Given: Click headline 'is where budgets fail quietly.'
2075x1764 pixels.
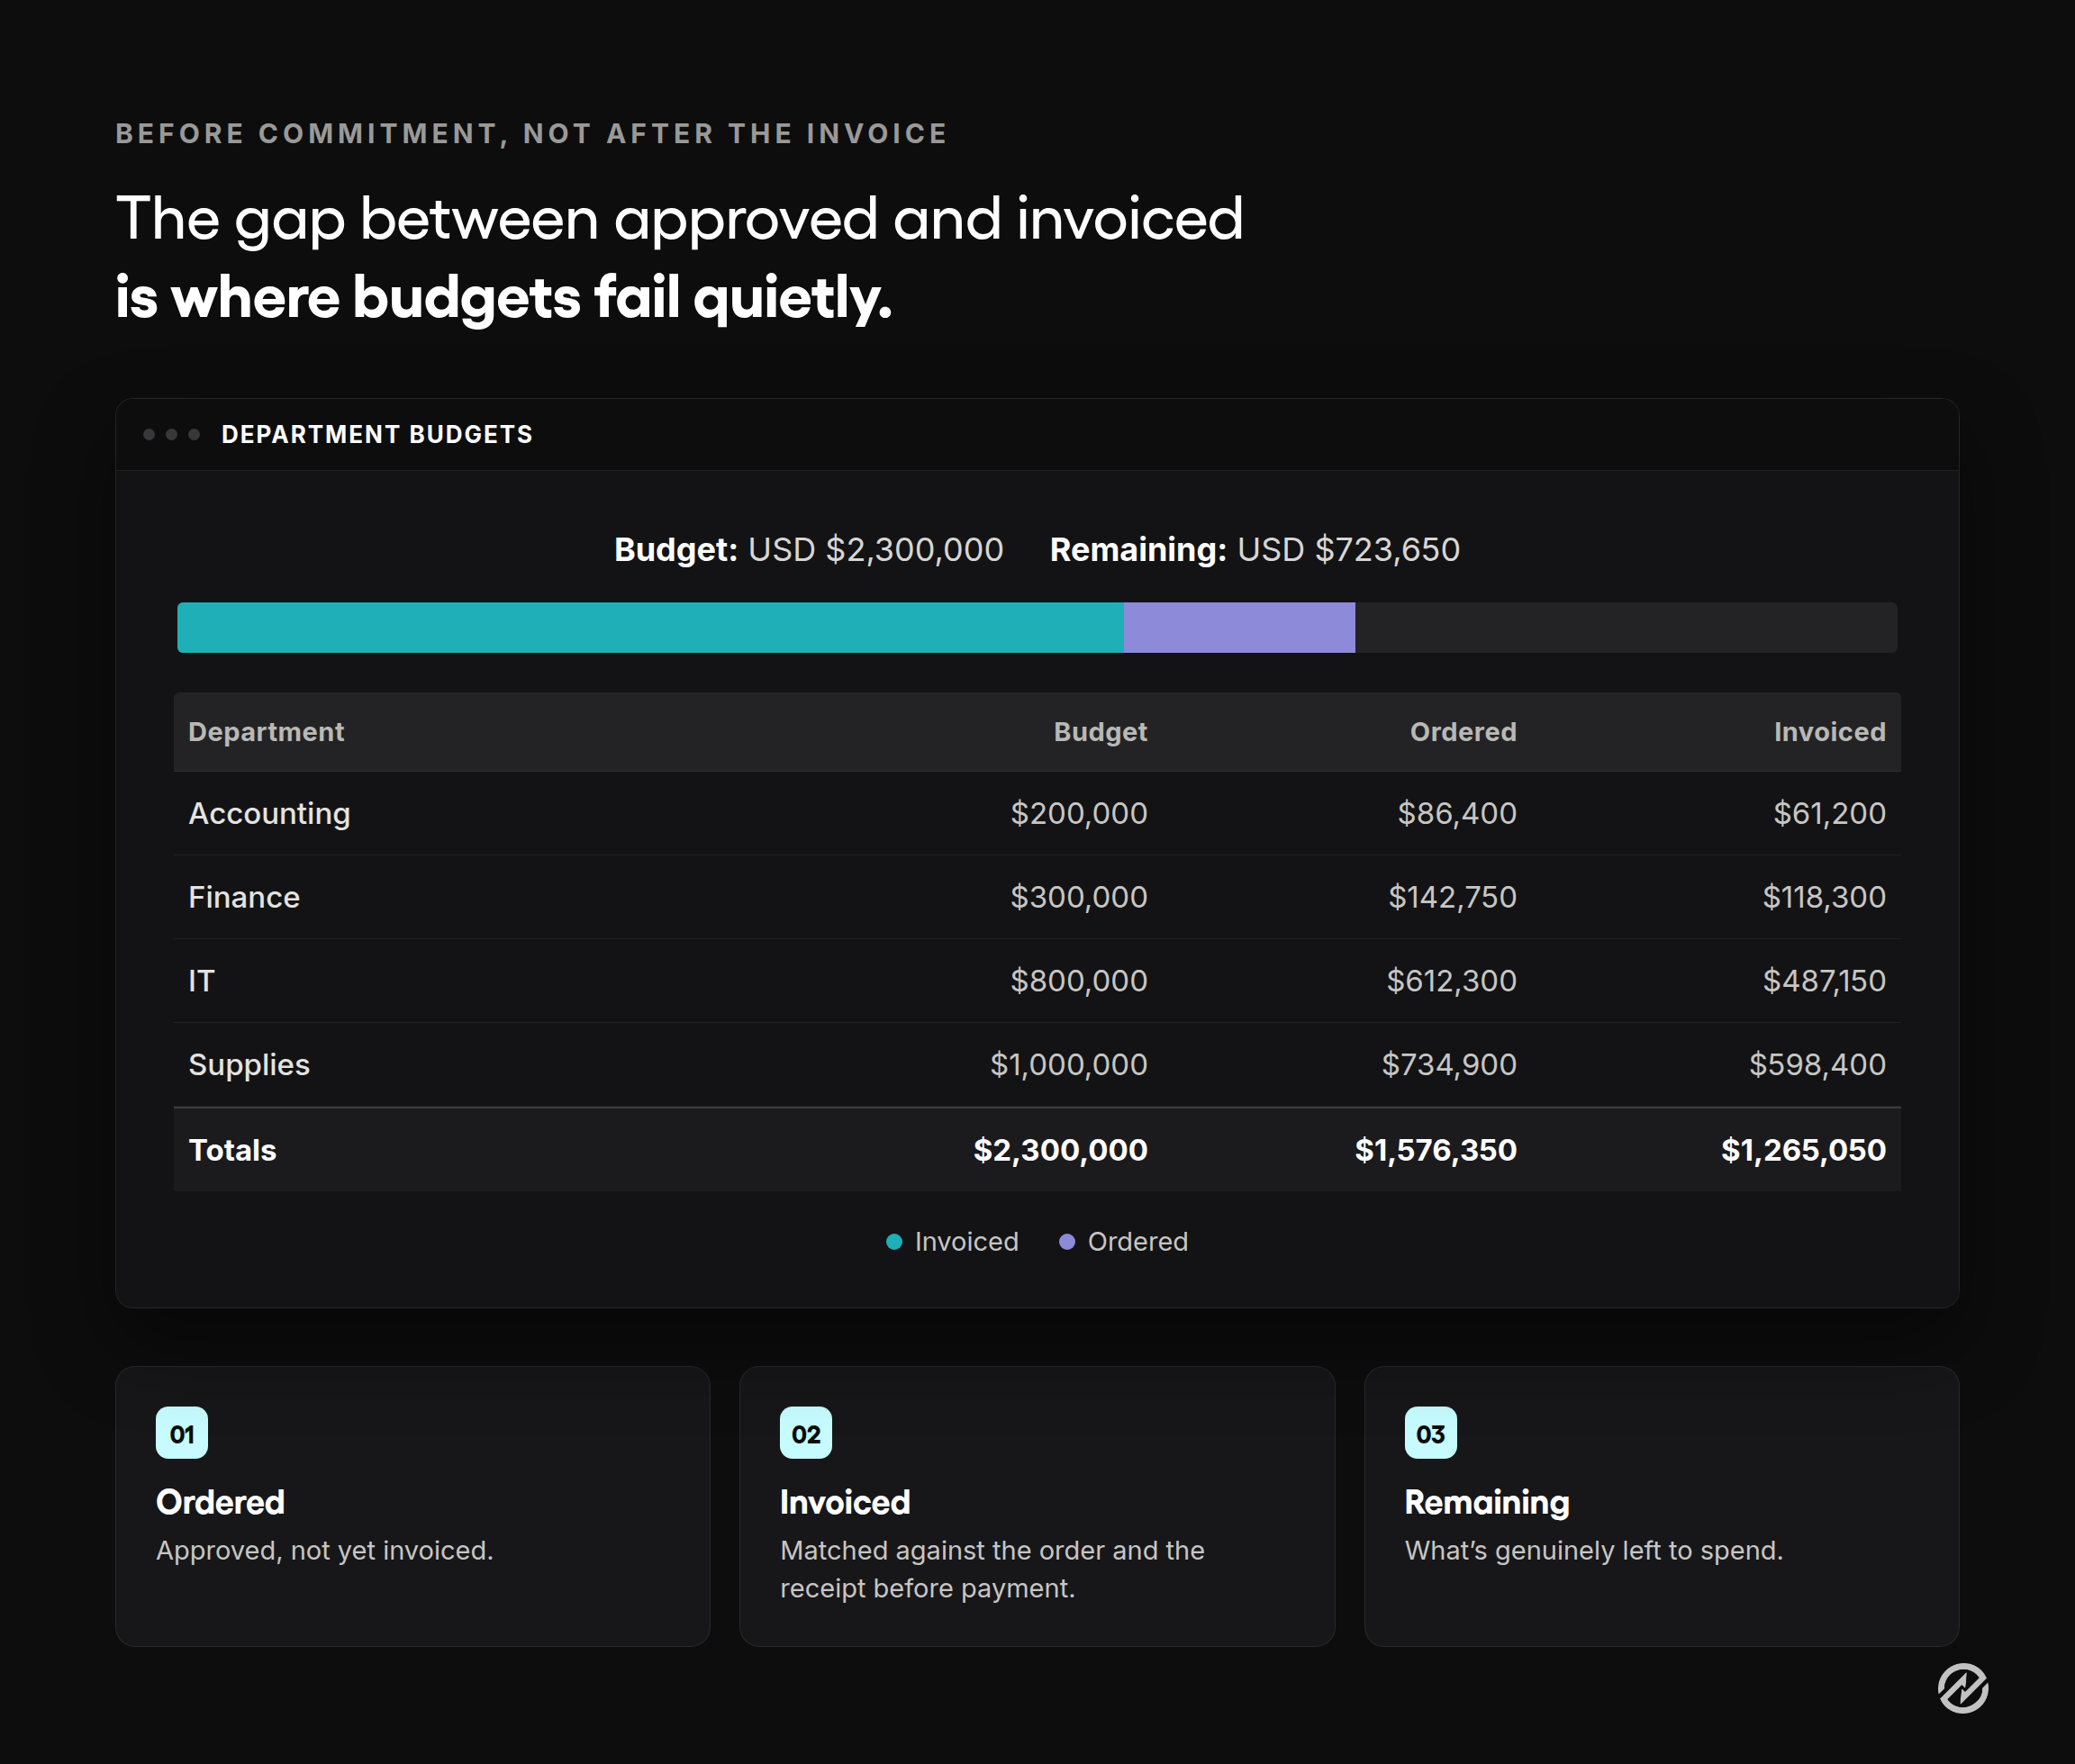Looking at the screenshot, I should pyautogui.click(x=503, y=298).
